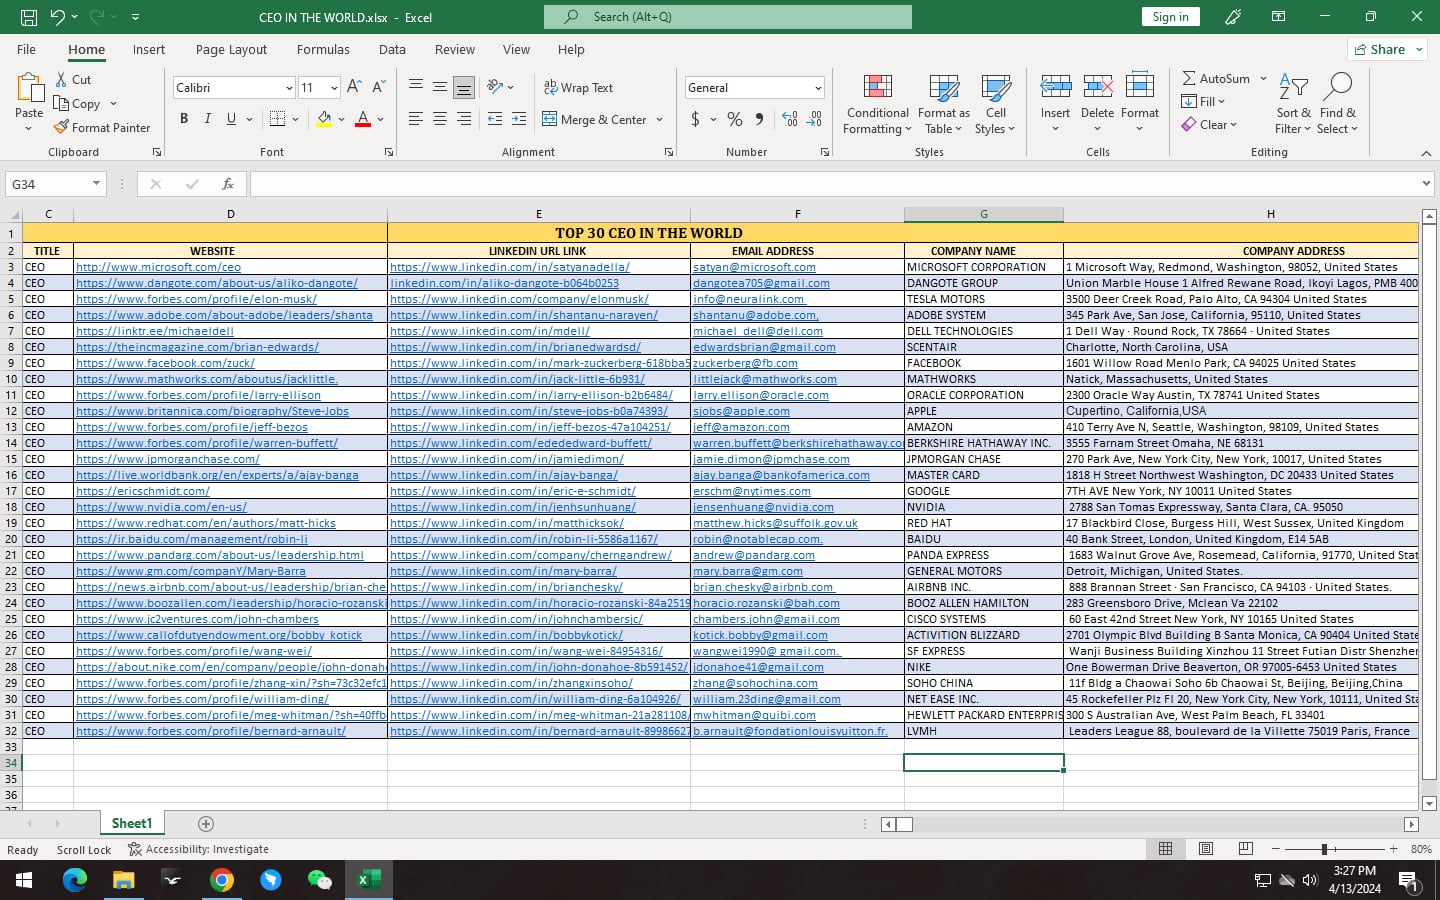Open Conditional Formatting options
The height and width of the screenshot is (900, 1440).
877,104
